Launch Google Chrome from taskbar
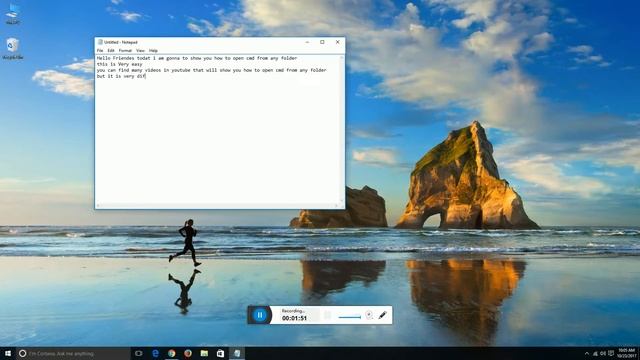 171,353
